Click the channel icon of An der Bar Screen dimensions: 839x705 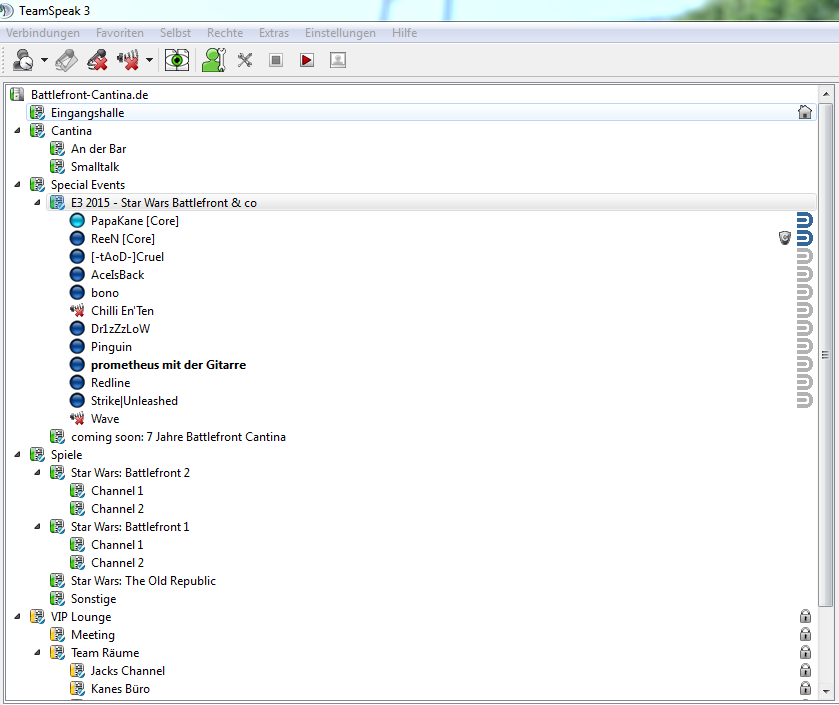click(57, 149)
